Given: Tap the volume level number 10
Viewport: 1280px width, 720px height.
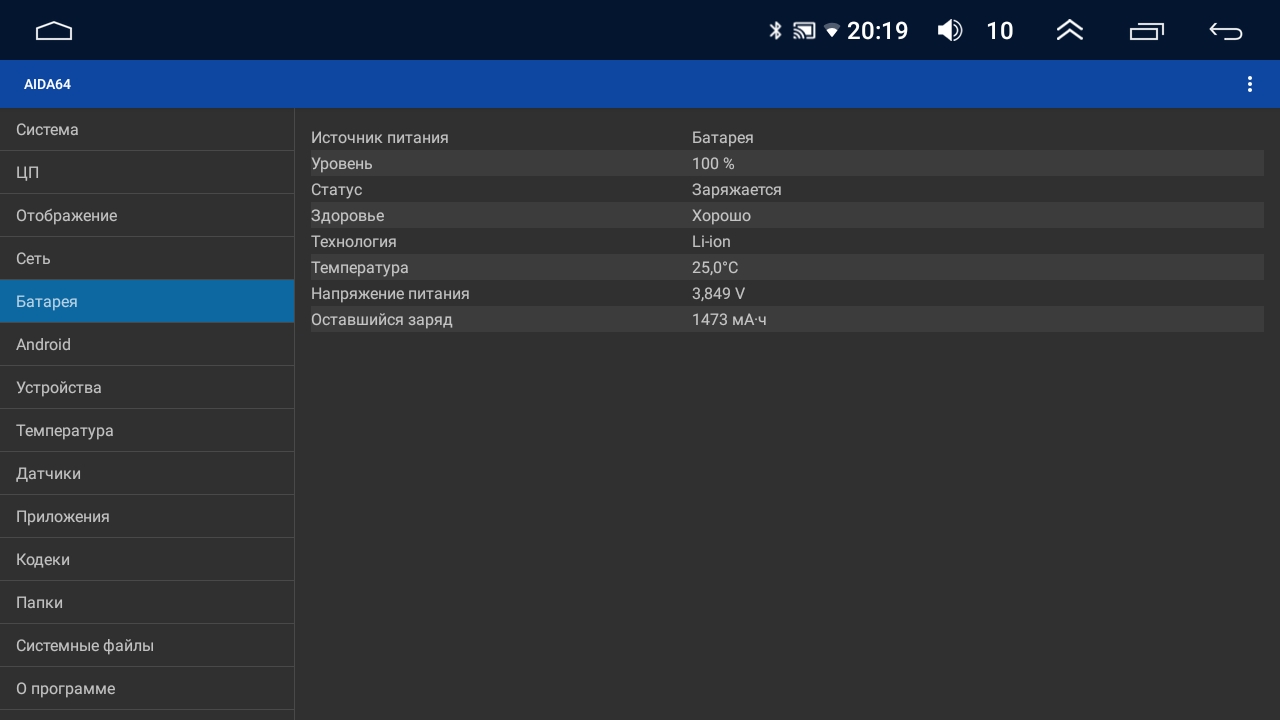Looking at the screenshot, I should [x=1000, y=31].
